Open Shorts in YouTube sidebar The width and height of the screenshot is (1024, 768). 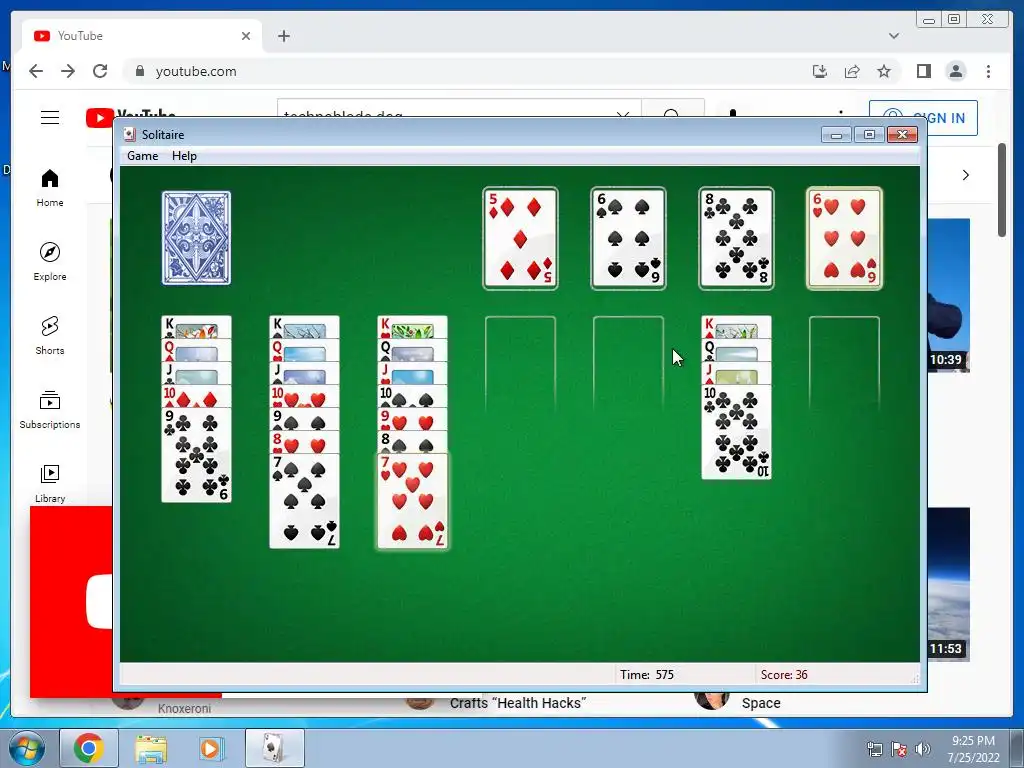pos(50,336)
